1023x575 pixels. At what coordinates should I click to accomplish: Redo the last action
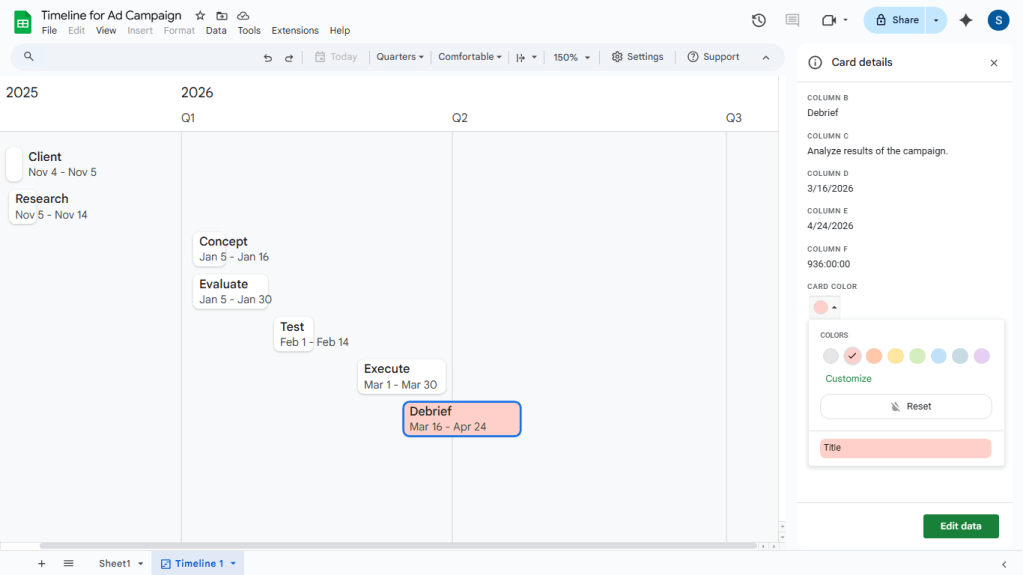[288, 57]
